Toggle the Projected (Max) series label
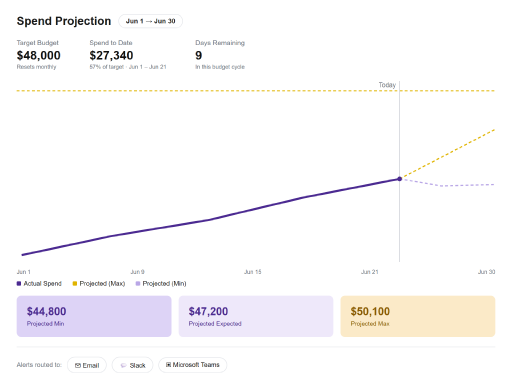This screenshot has height=384, width=512. (x=102, y=284)
